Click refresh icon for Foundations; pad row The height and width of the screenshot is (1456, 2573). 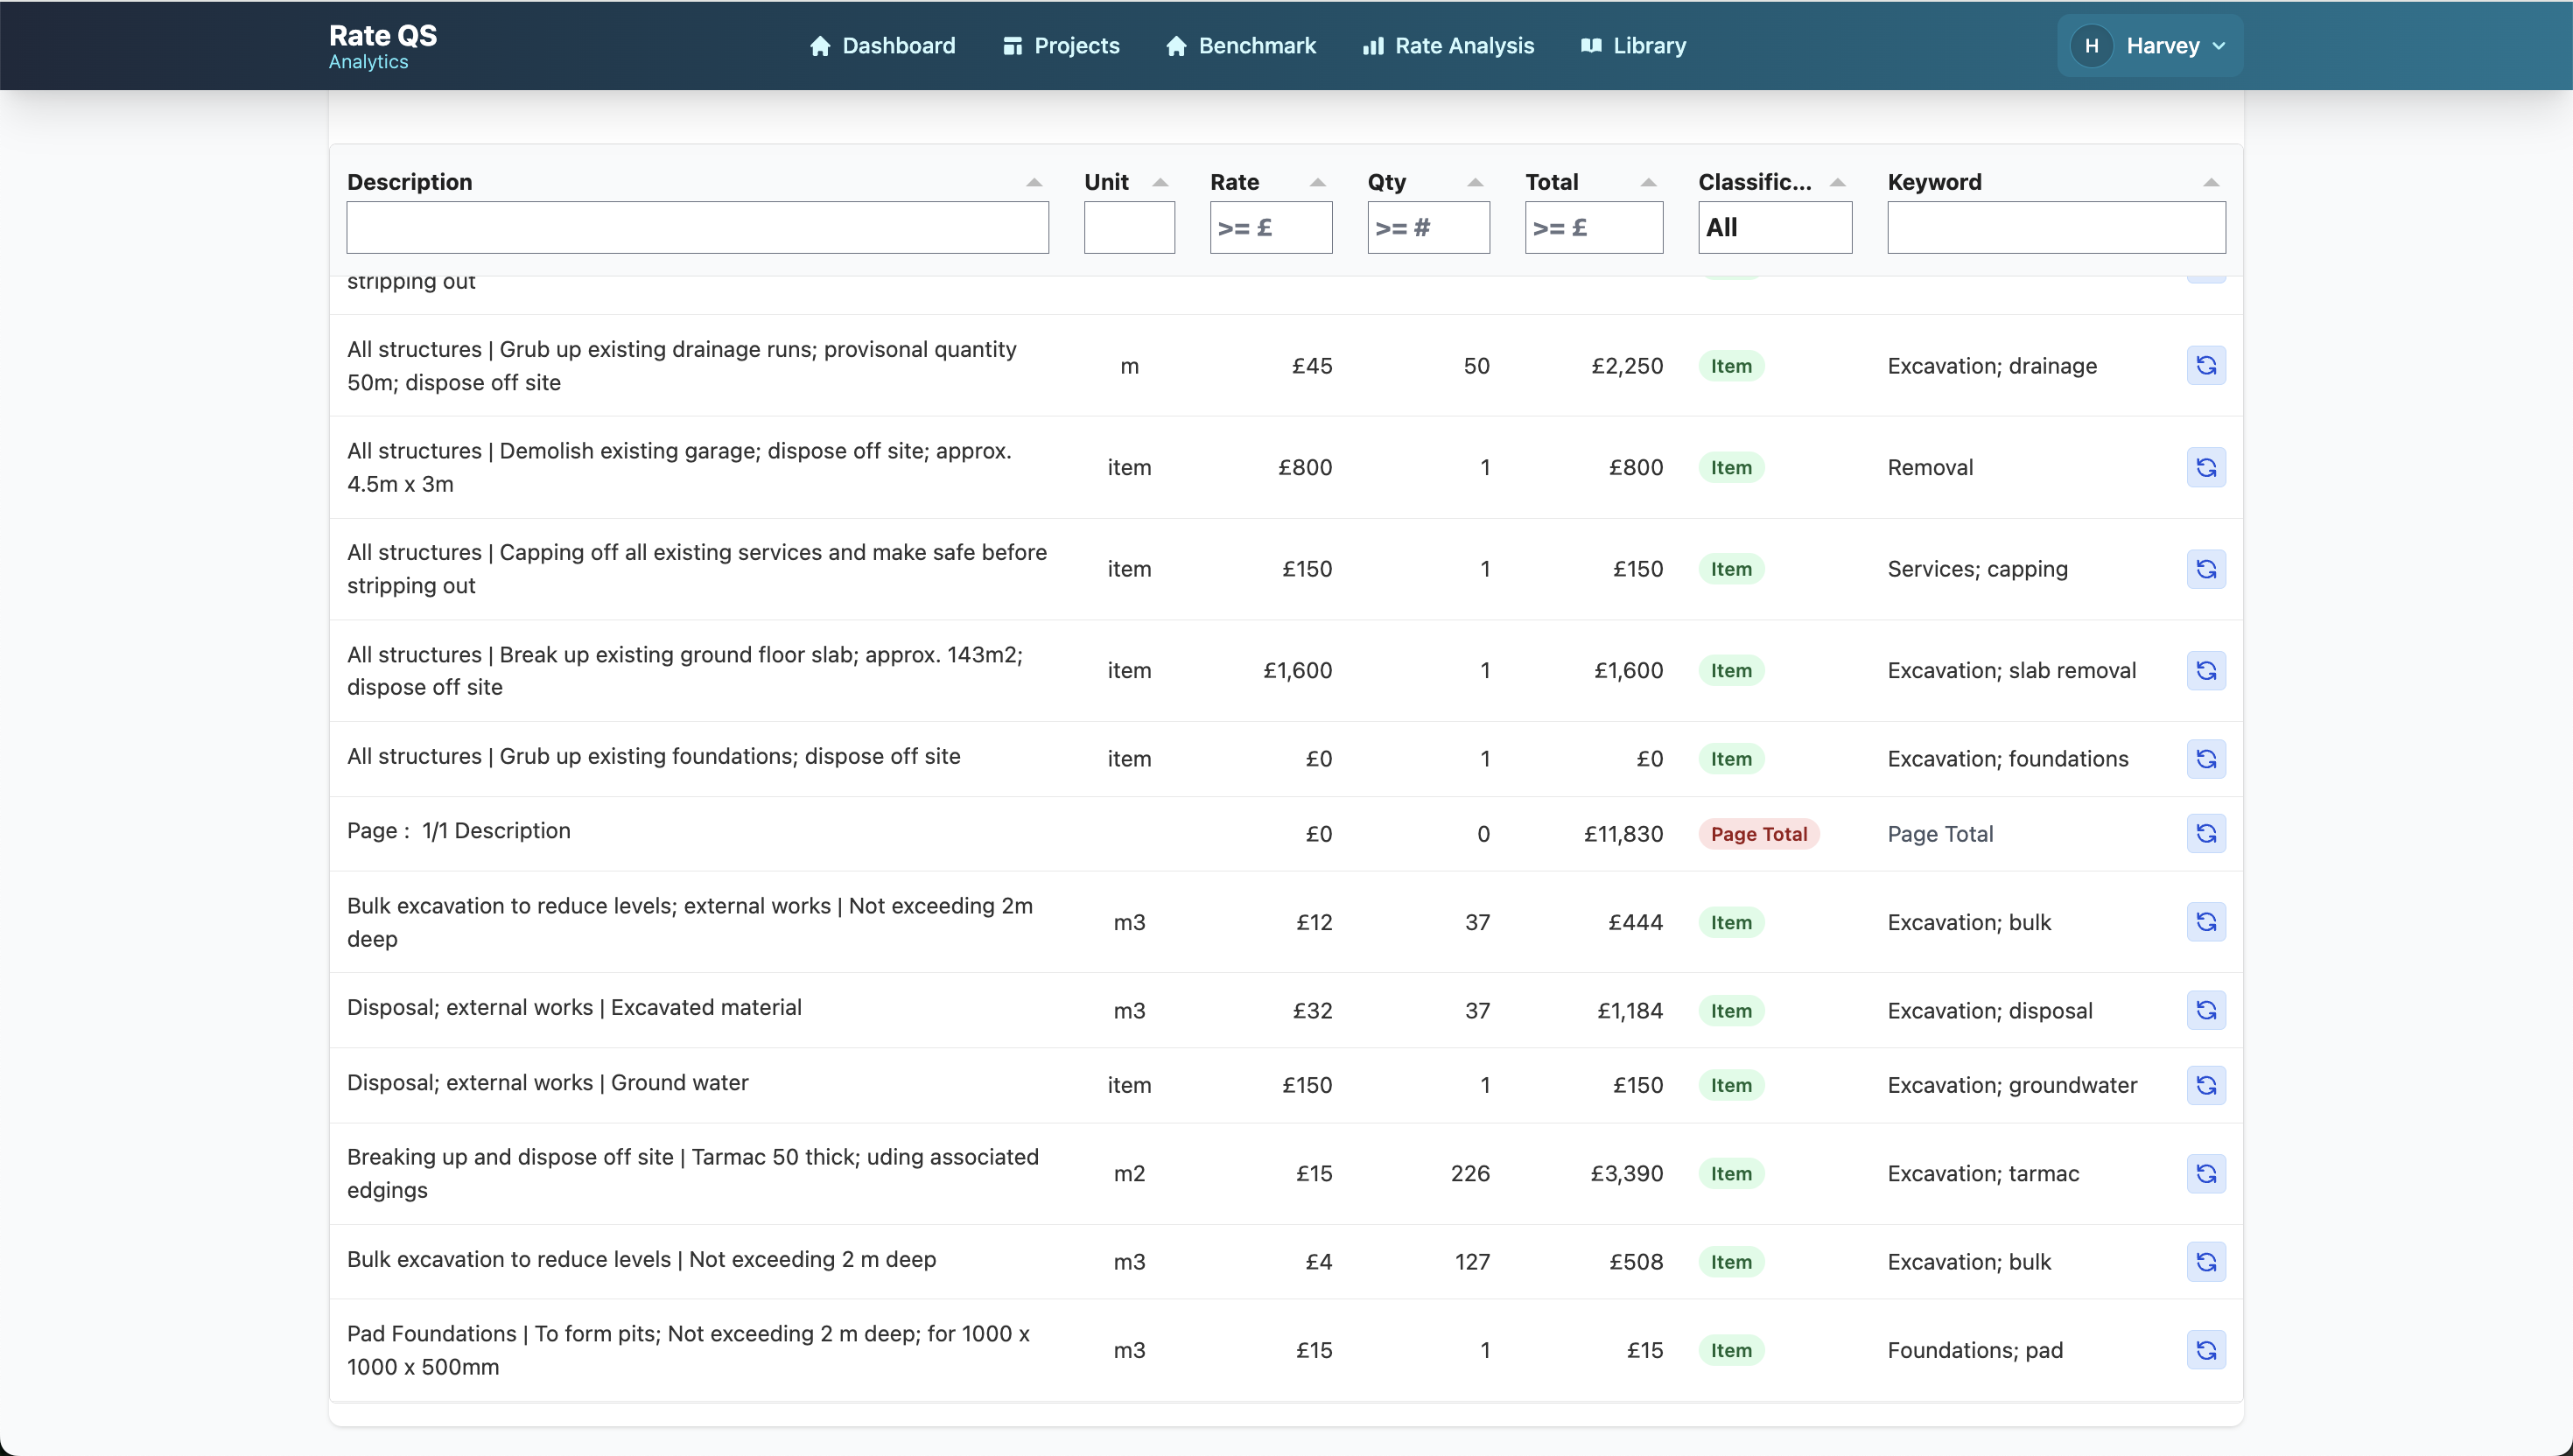[2206, 1350]
